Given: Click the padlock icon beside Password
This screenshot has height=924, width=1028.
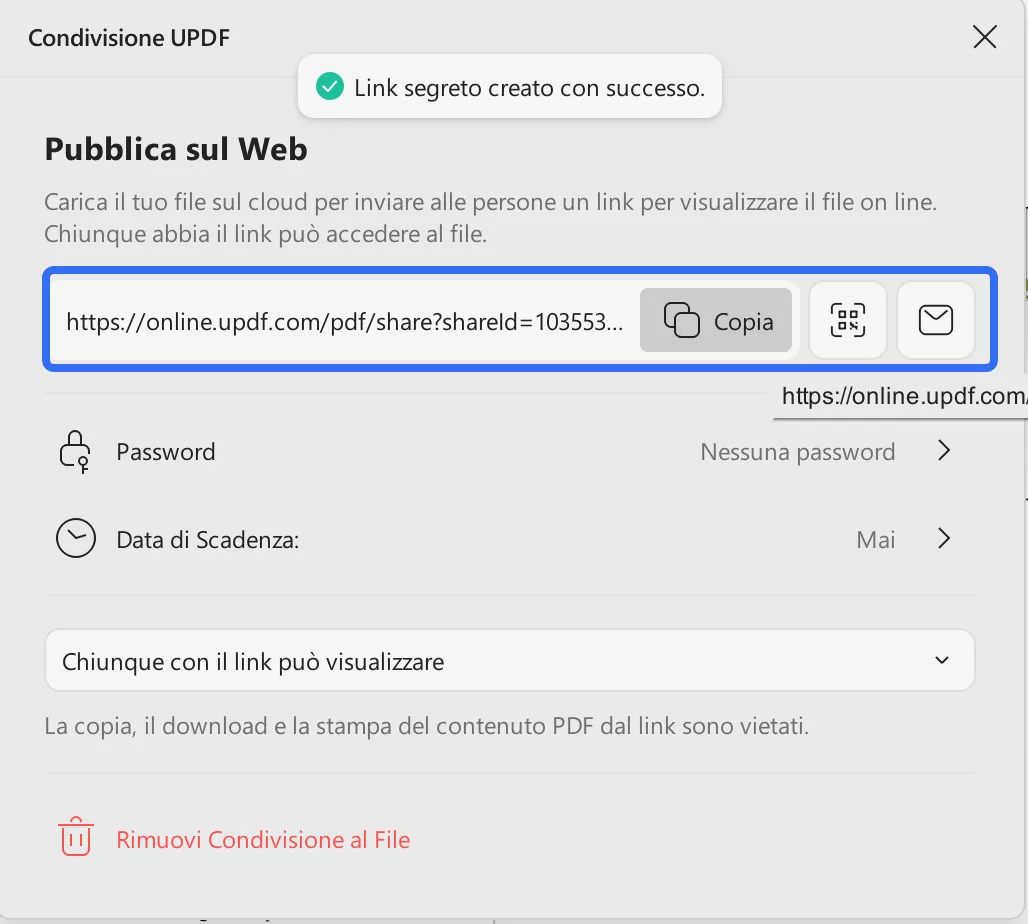Looking at the screenshot, I should click(x=75, y=451).
